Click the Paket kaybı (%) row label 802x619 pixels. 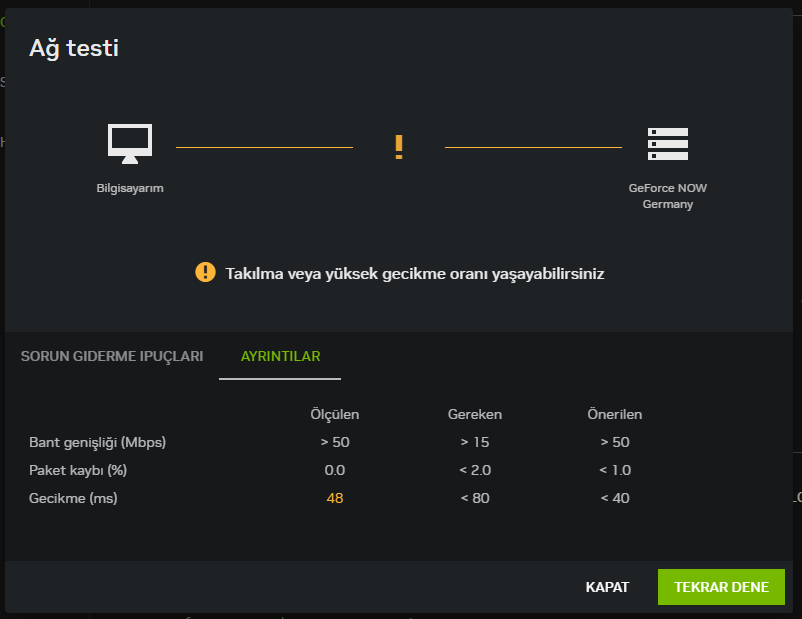[x=78, y=471]
